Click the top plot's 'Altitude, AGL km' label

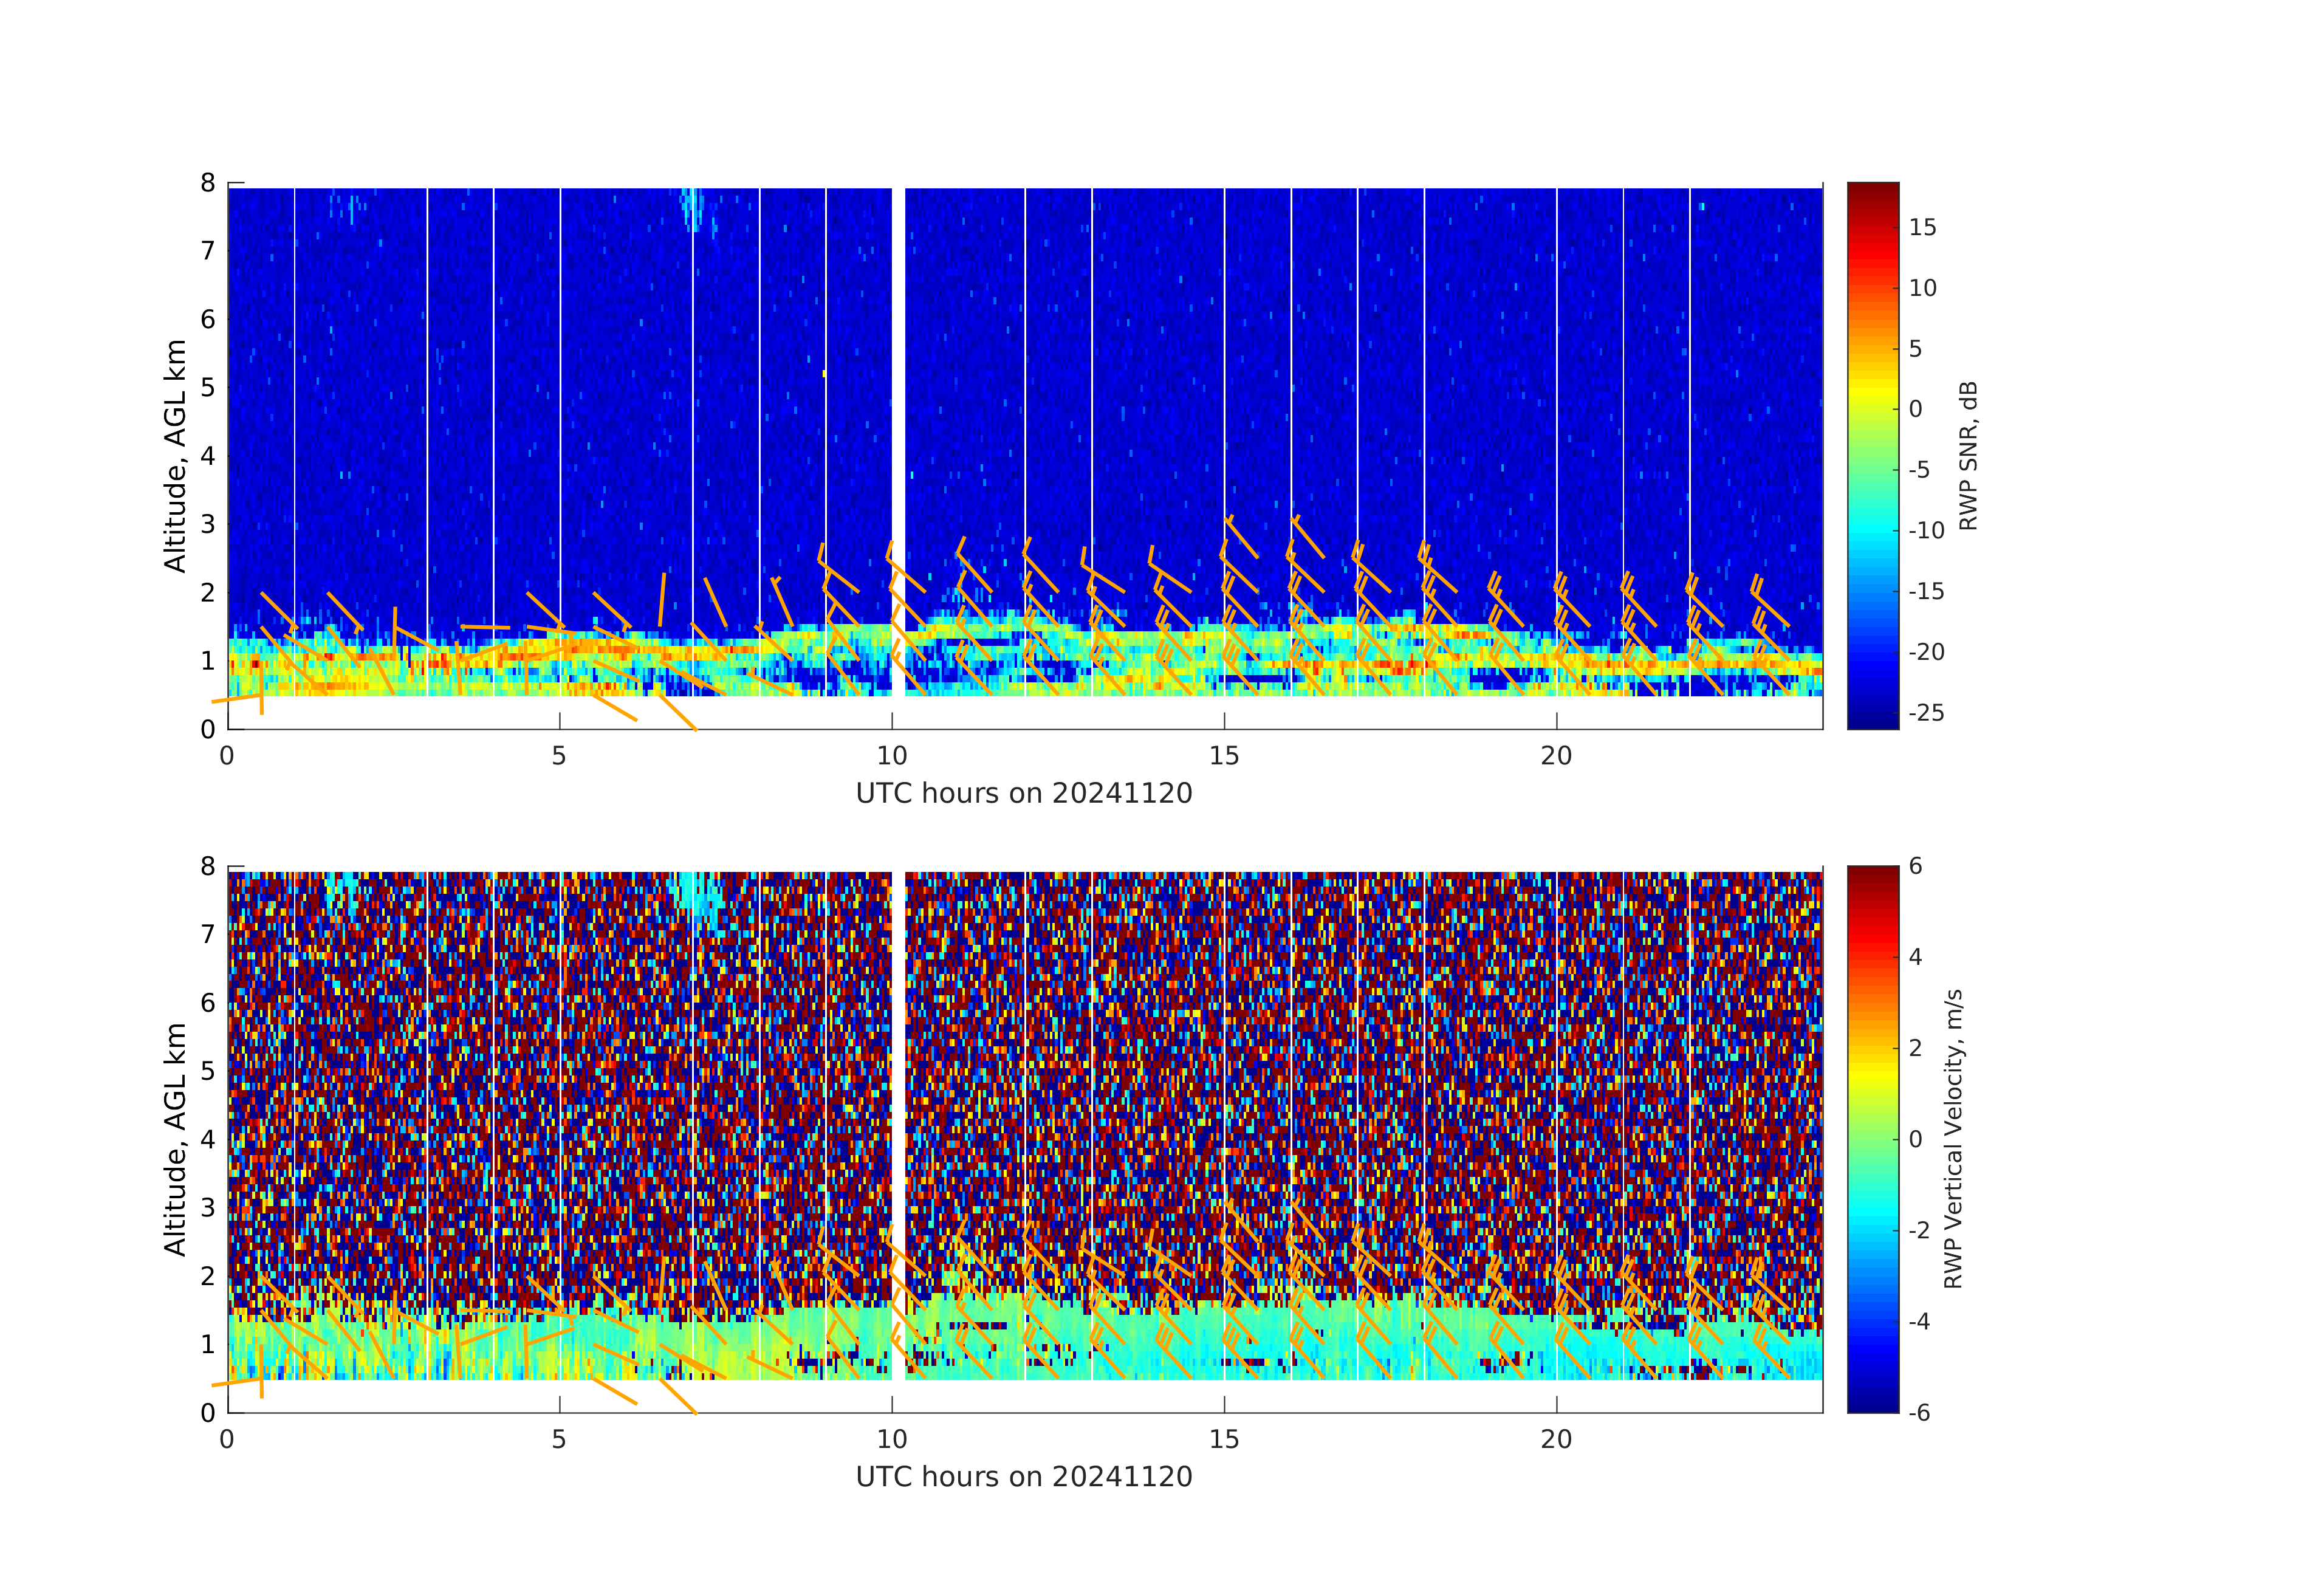click(175, 455)
